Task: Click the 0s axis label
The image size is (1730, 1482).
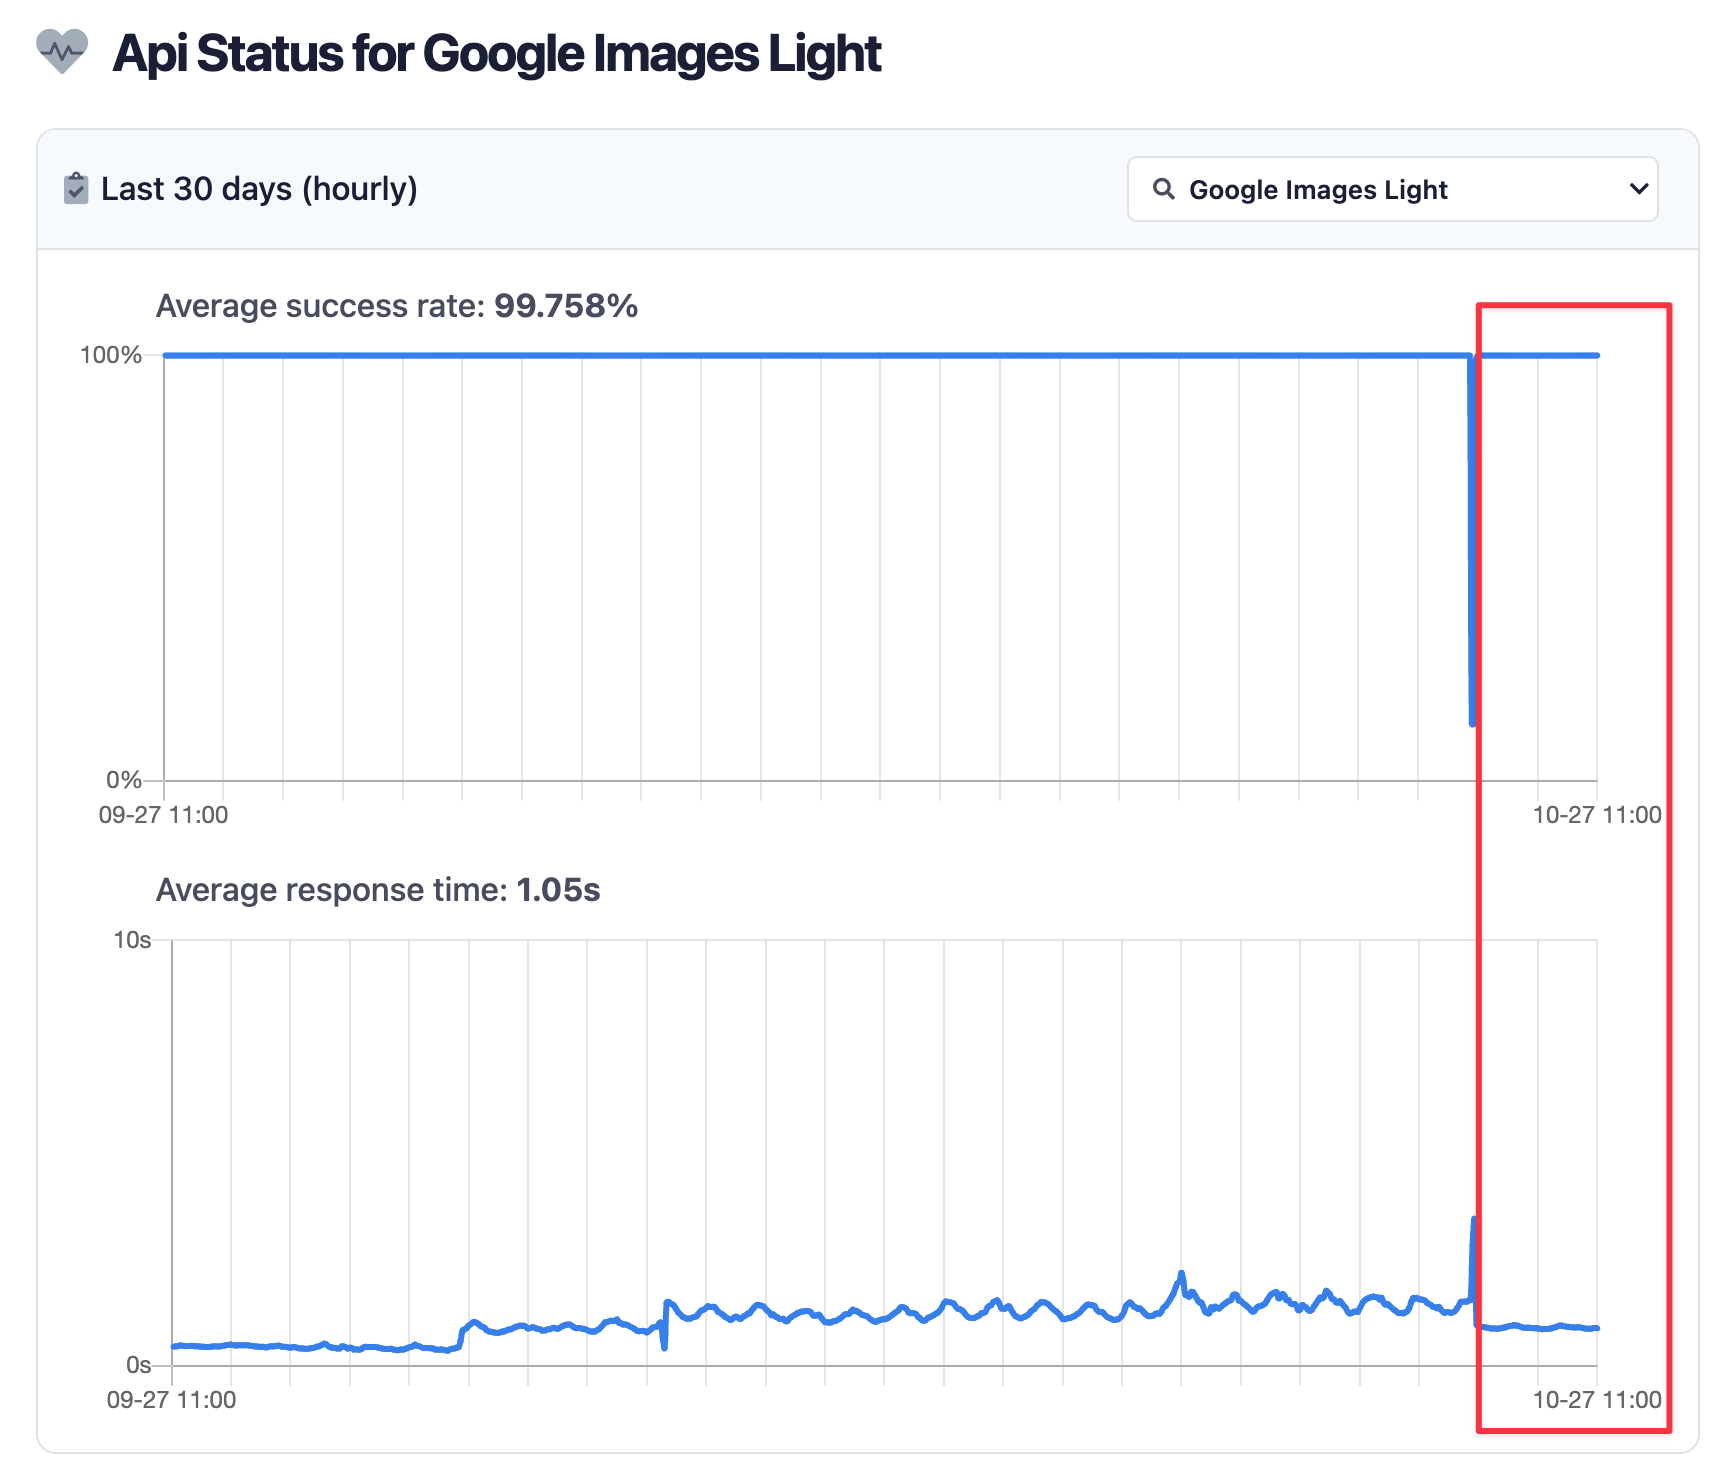Action: tap(139, 1365)
